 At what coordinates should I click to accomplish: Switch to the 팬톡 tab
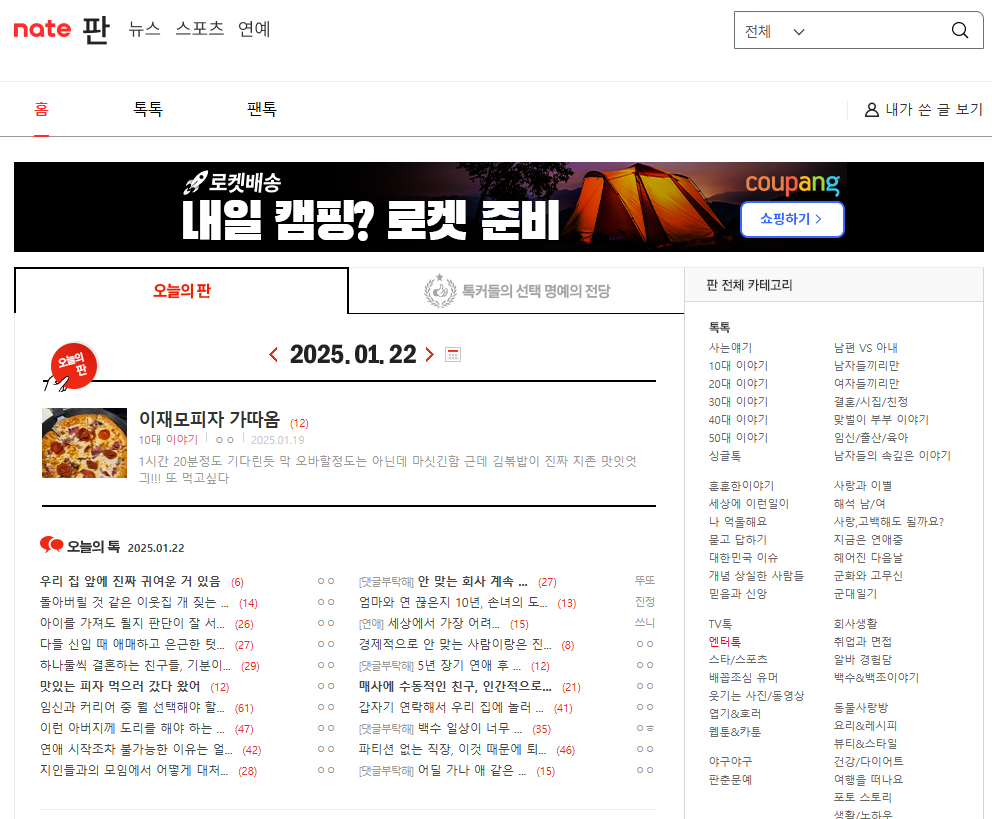261,110
